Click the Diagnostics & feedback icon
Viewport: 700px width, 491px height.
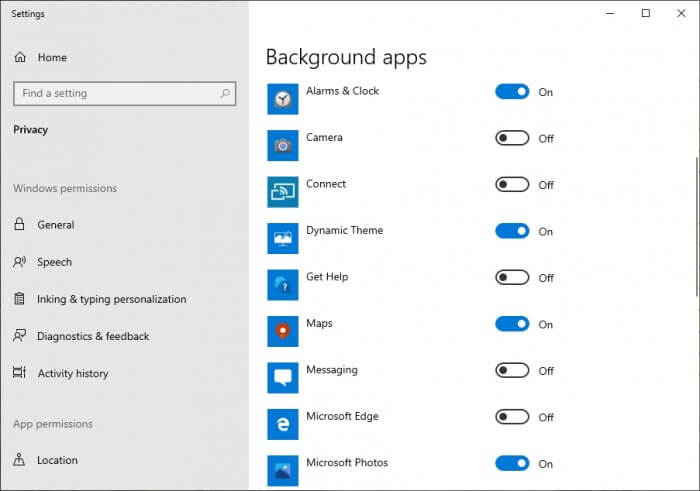pos(20,336)
